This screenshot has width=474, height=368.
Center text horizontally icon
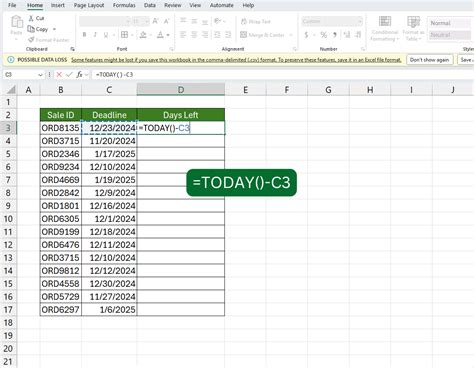pyautogui.click(x=194, y=35)
